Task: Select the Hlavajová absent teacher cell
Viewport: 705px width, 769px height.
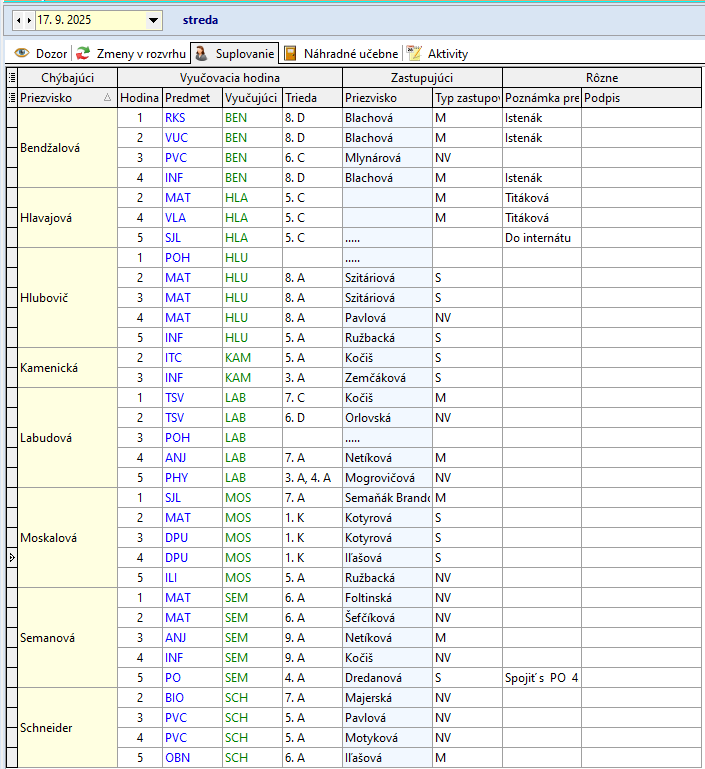Action: [x=67, y=218]
